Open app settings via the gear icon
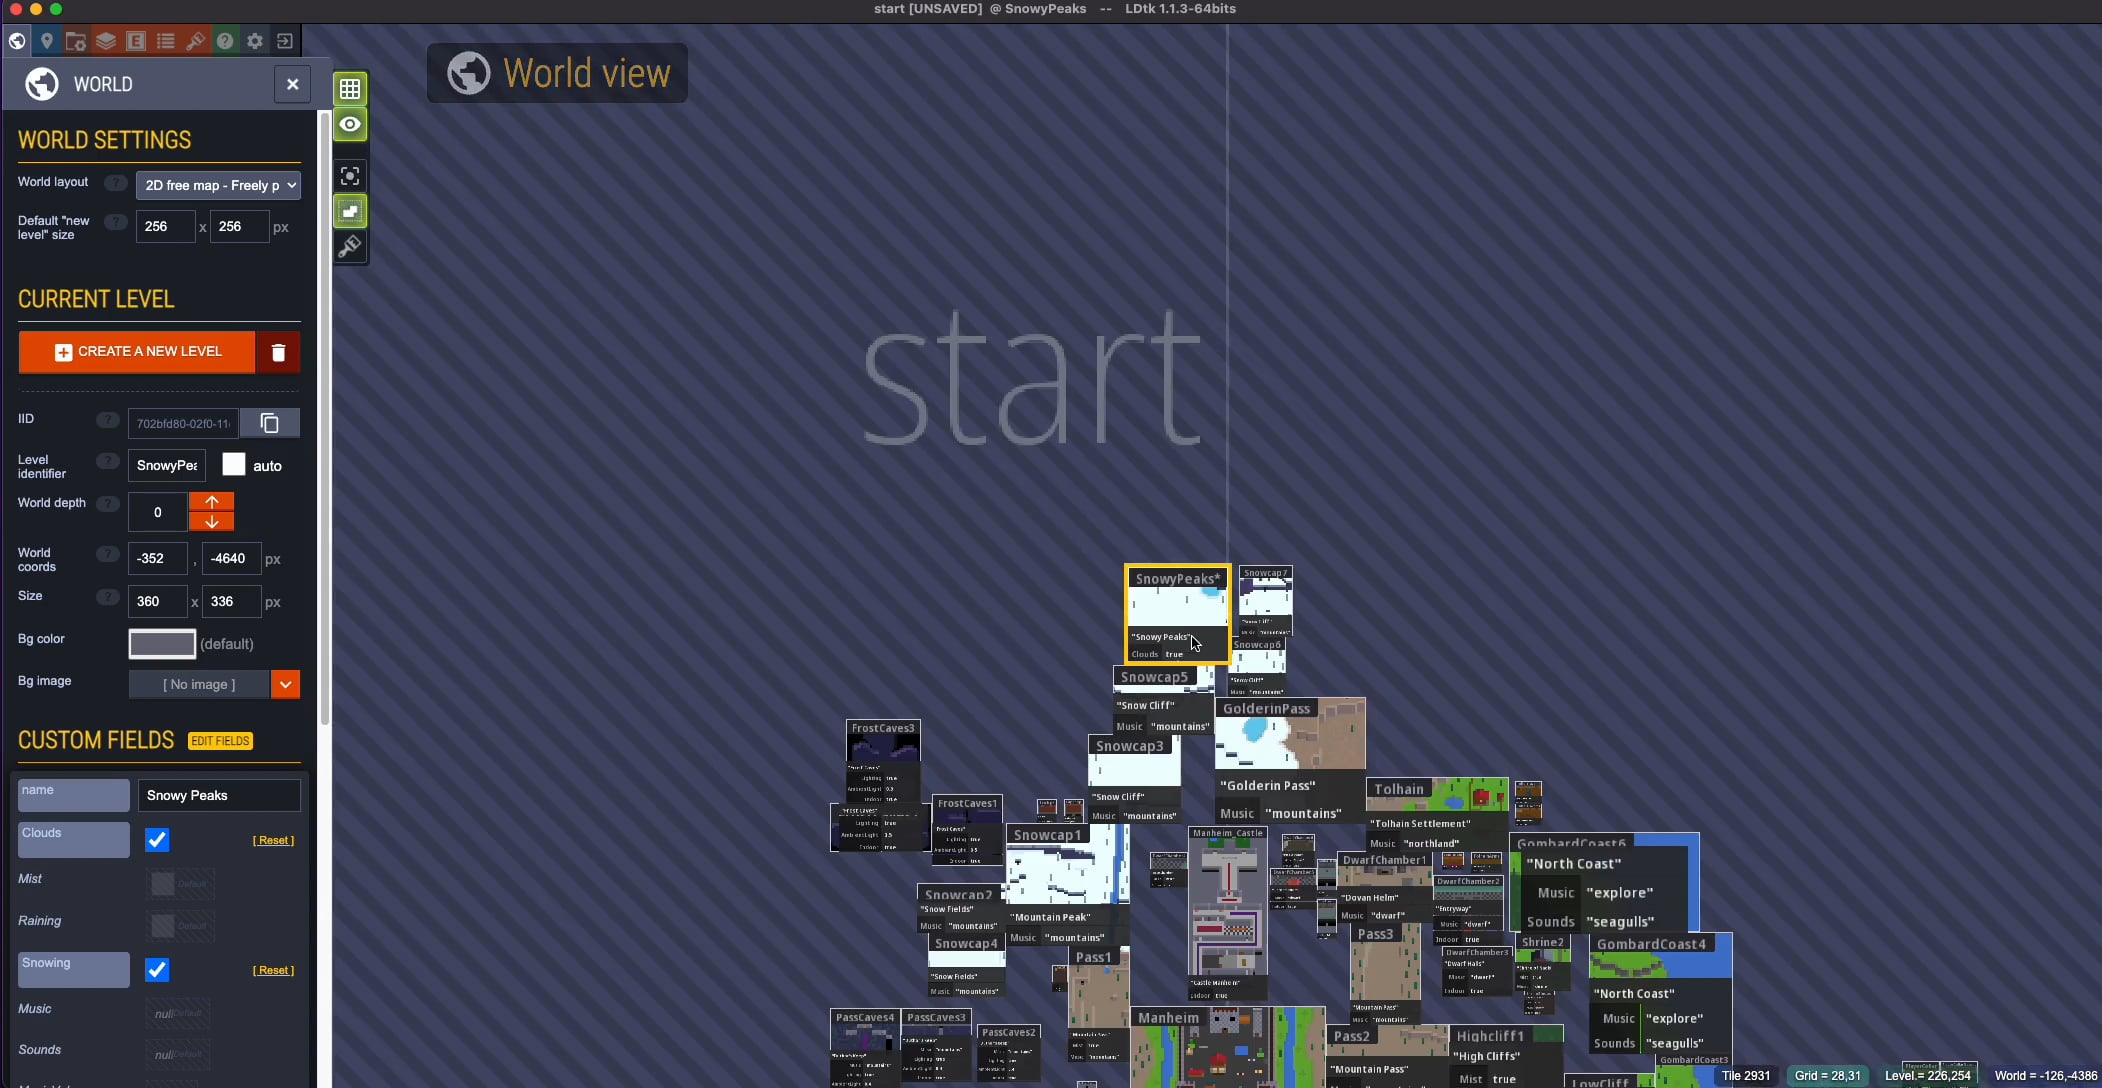 pyautogui.click(x=255, y=41)
